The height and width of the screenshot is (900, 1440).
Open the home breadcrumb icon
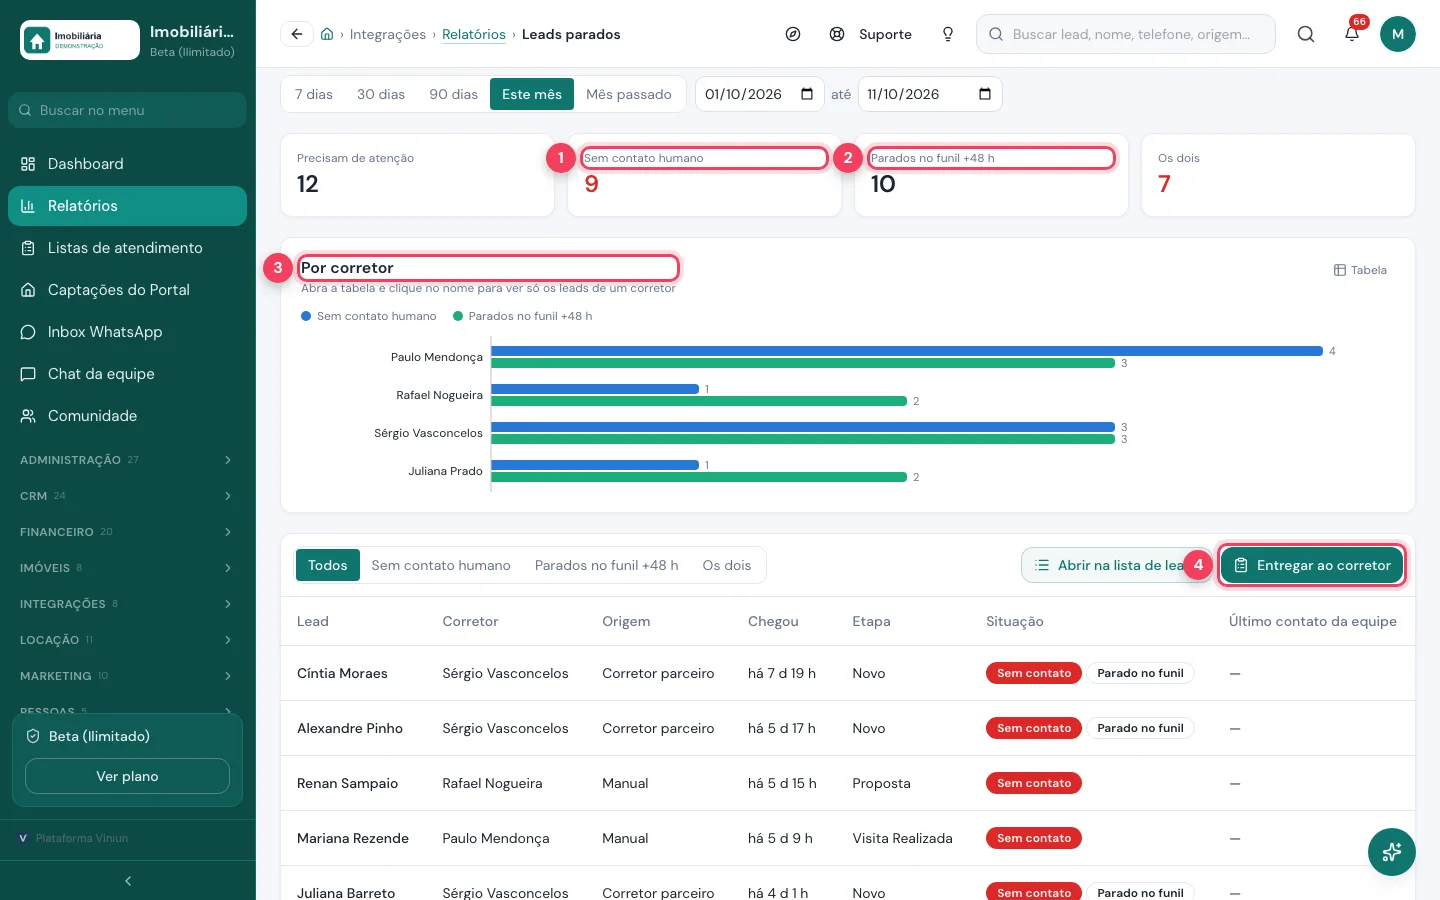327,34
